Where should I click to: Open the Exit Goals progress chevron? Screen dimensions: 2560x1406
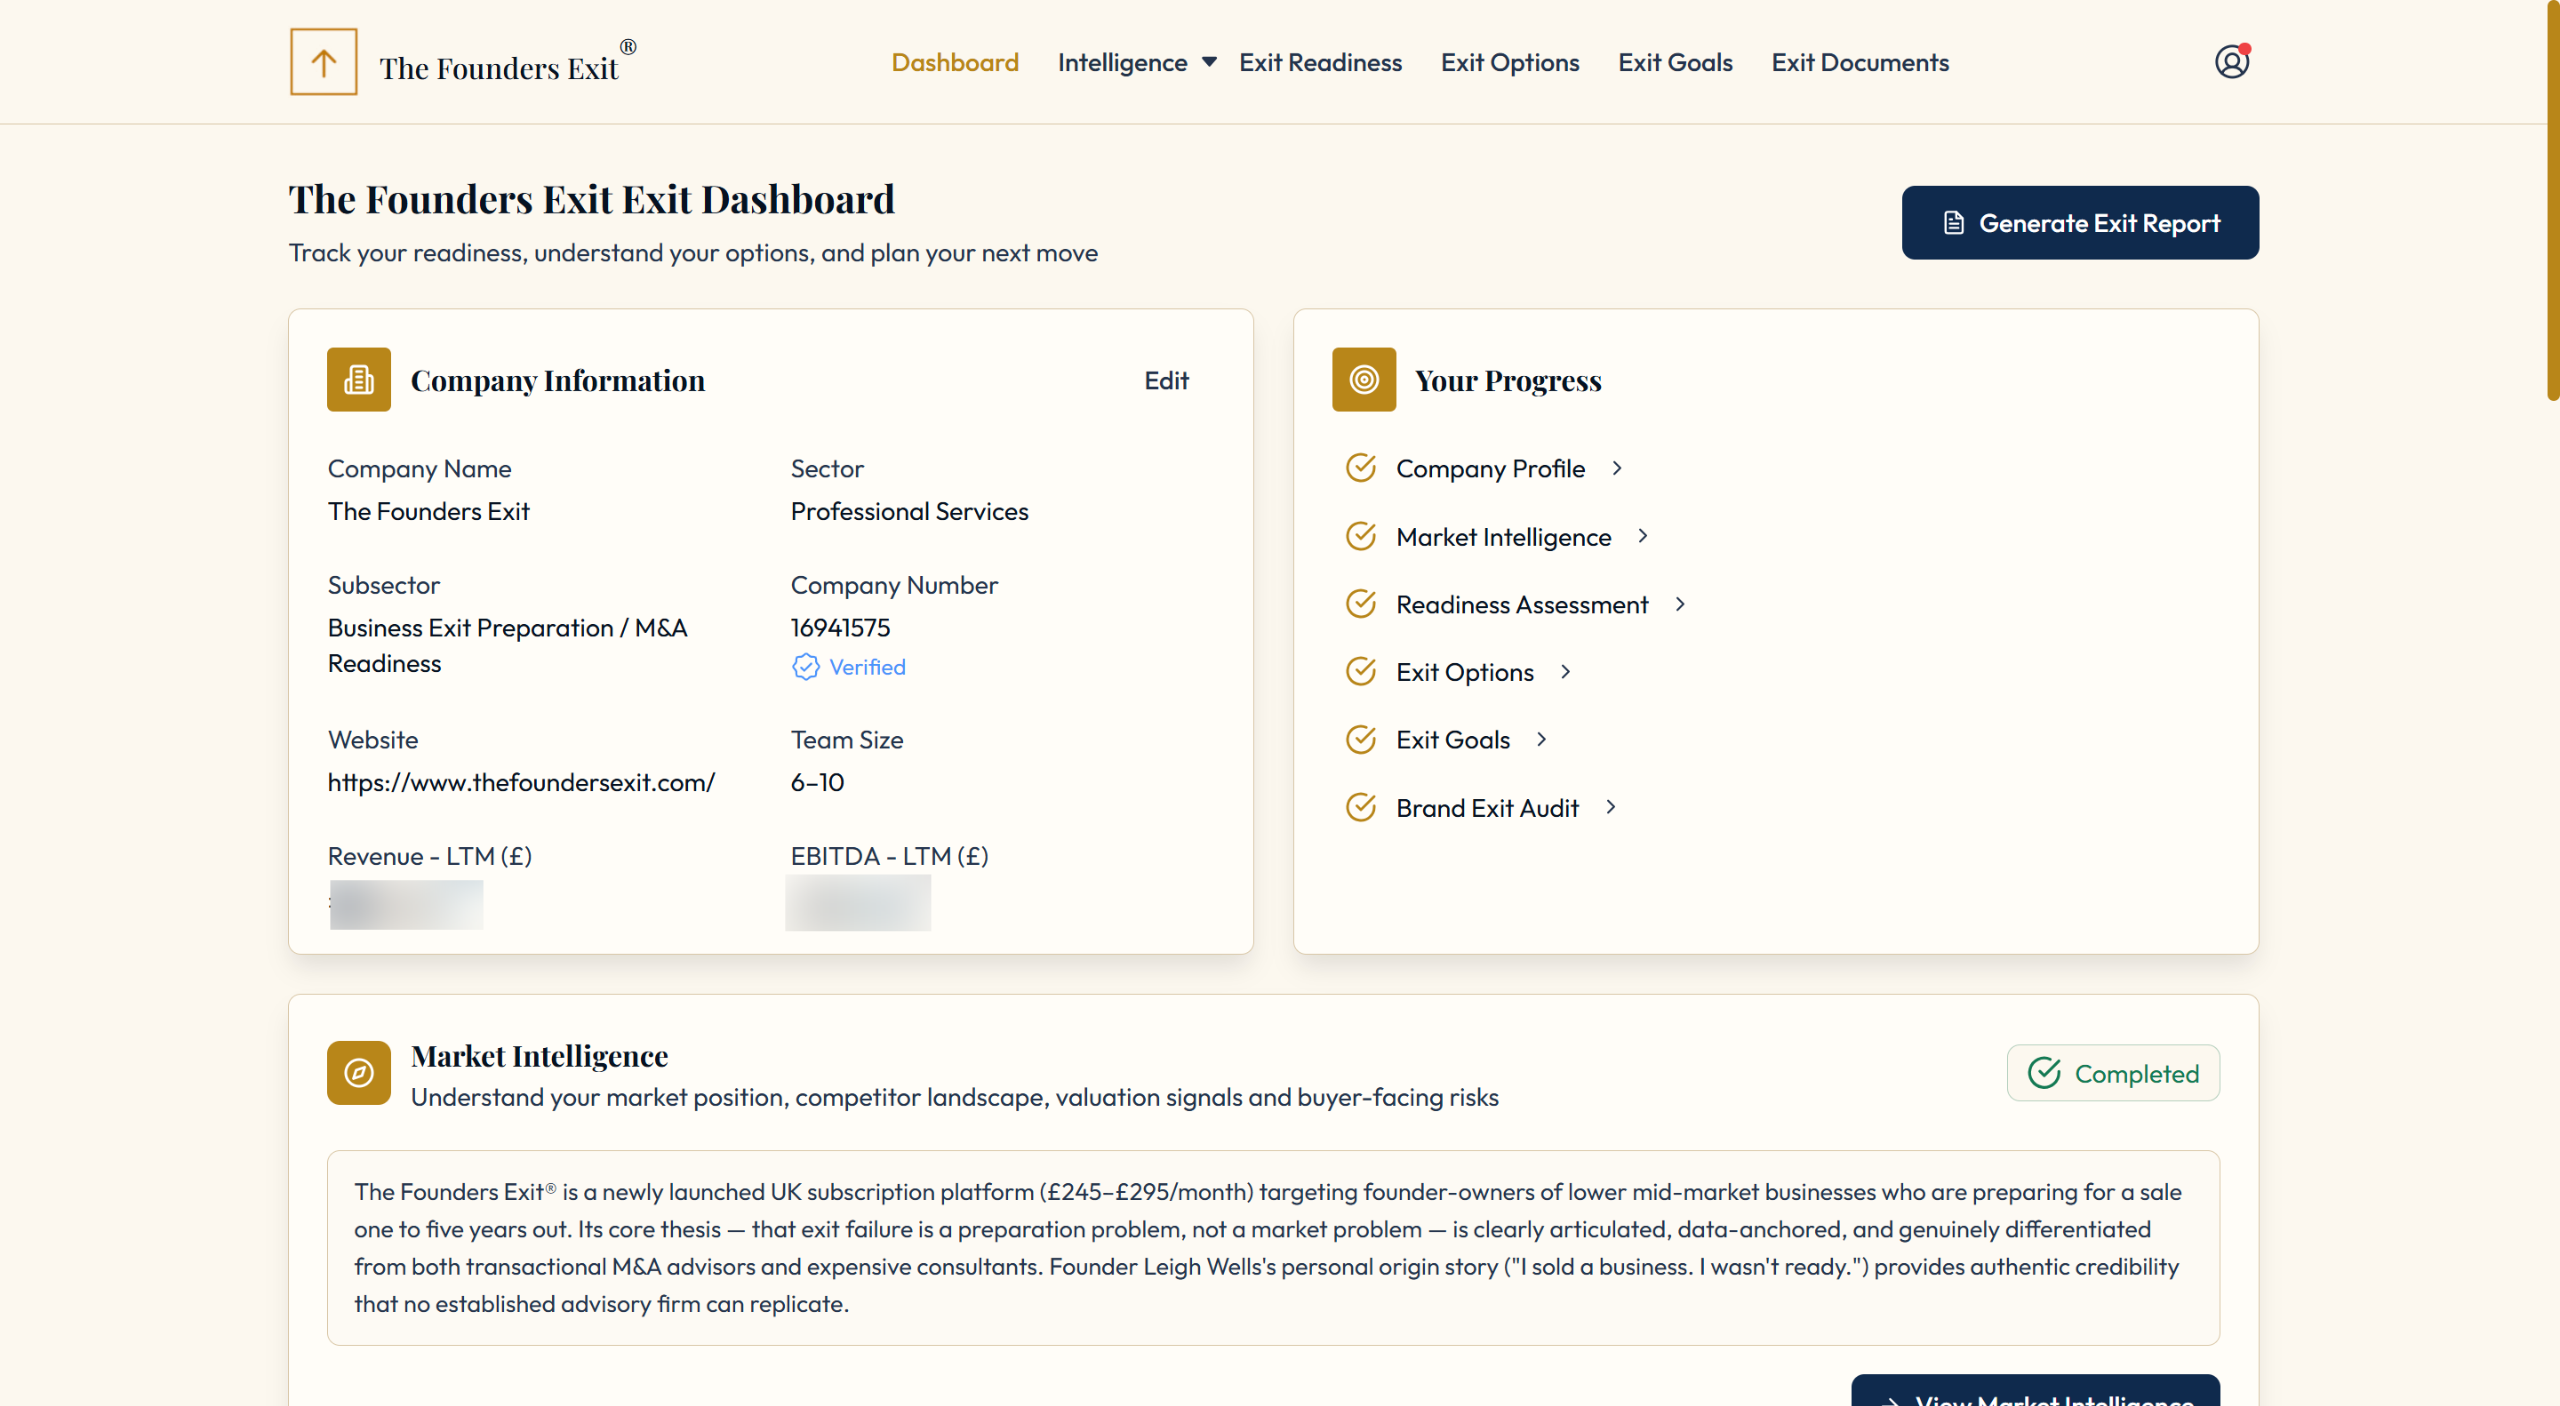(x=1542, y=739)
